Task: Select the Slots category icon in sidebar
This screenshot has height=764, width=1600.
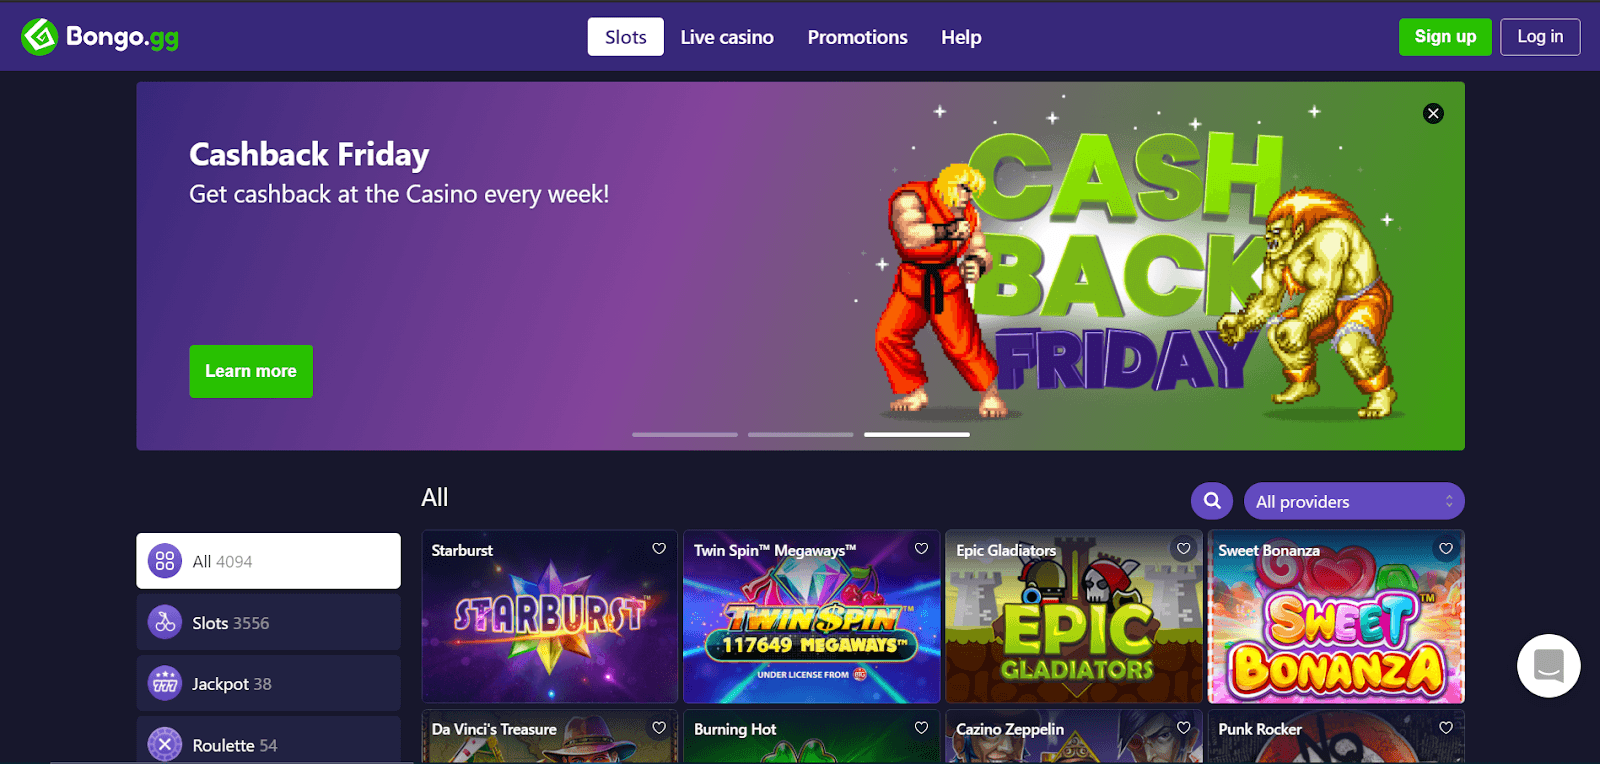Action: (x=165, y=622)
